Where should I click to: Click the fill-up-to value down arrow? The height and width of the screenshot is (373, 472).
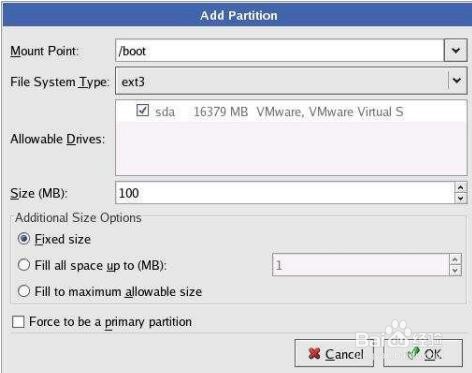(x=455, y=270)
